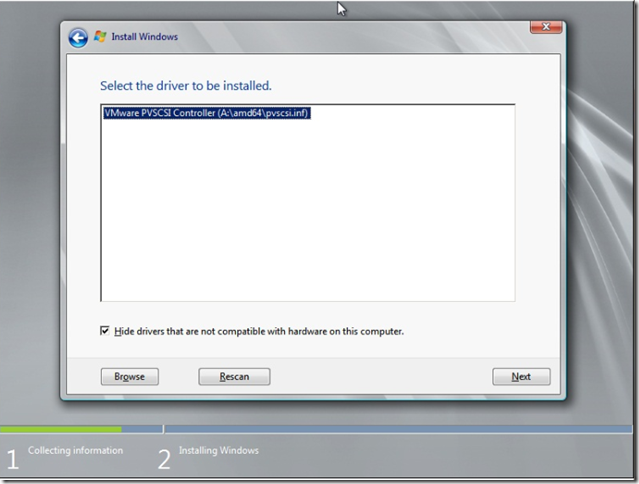Click the Rescan button
Viewport: 639px width, 484px height.
tap(234, 376)
